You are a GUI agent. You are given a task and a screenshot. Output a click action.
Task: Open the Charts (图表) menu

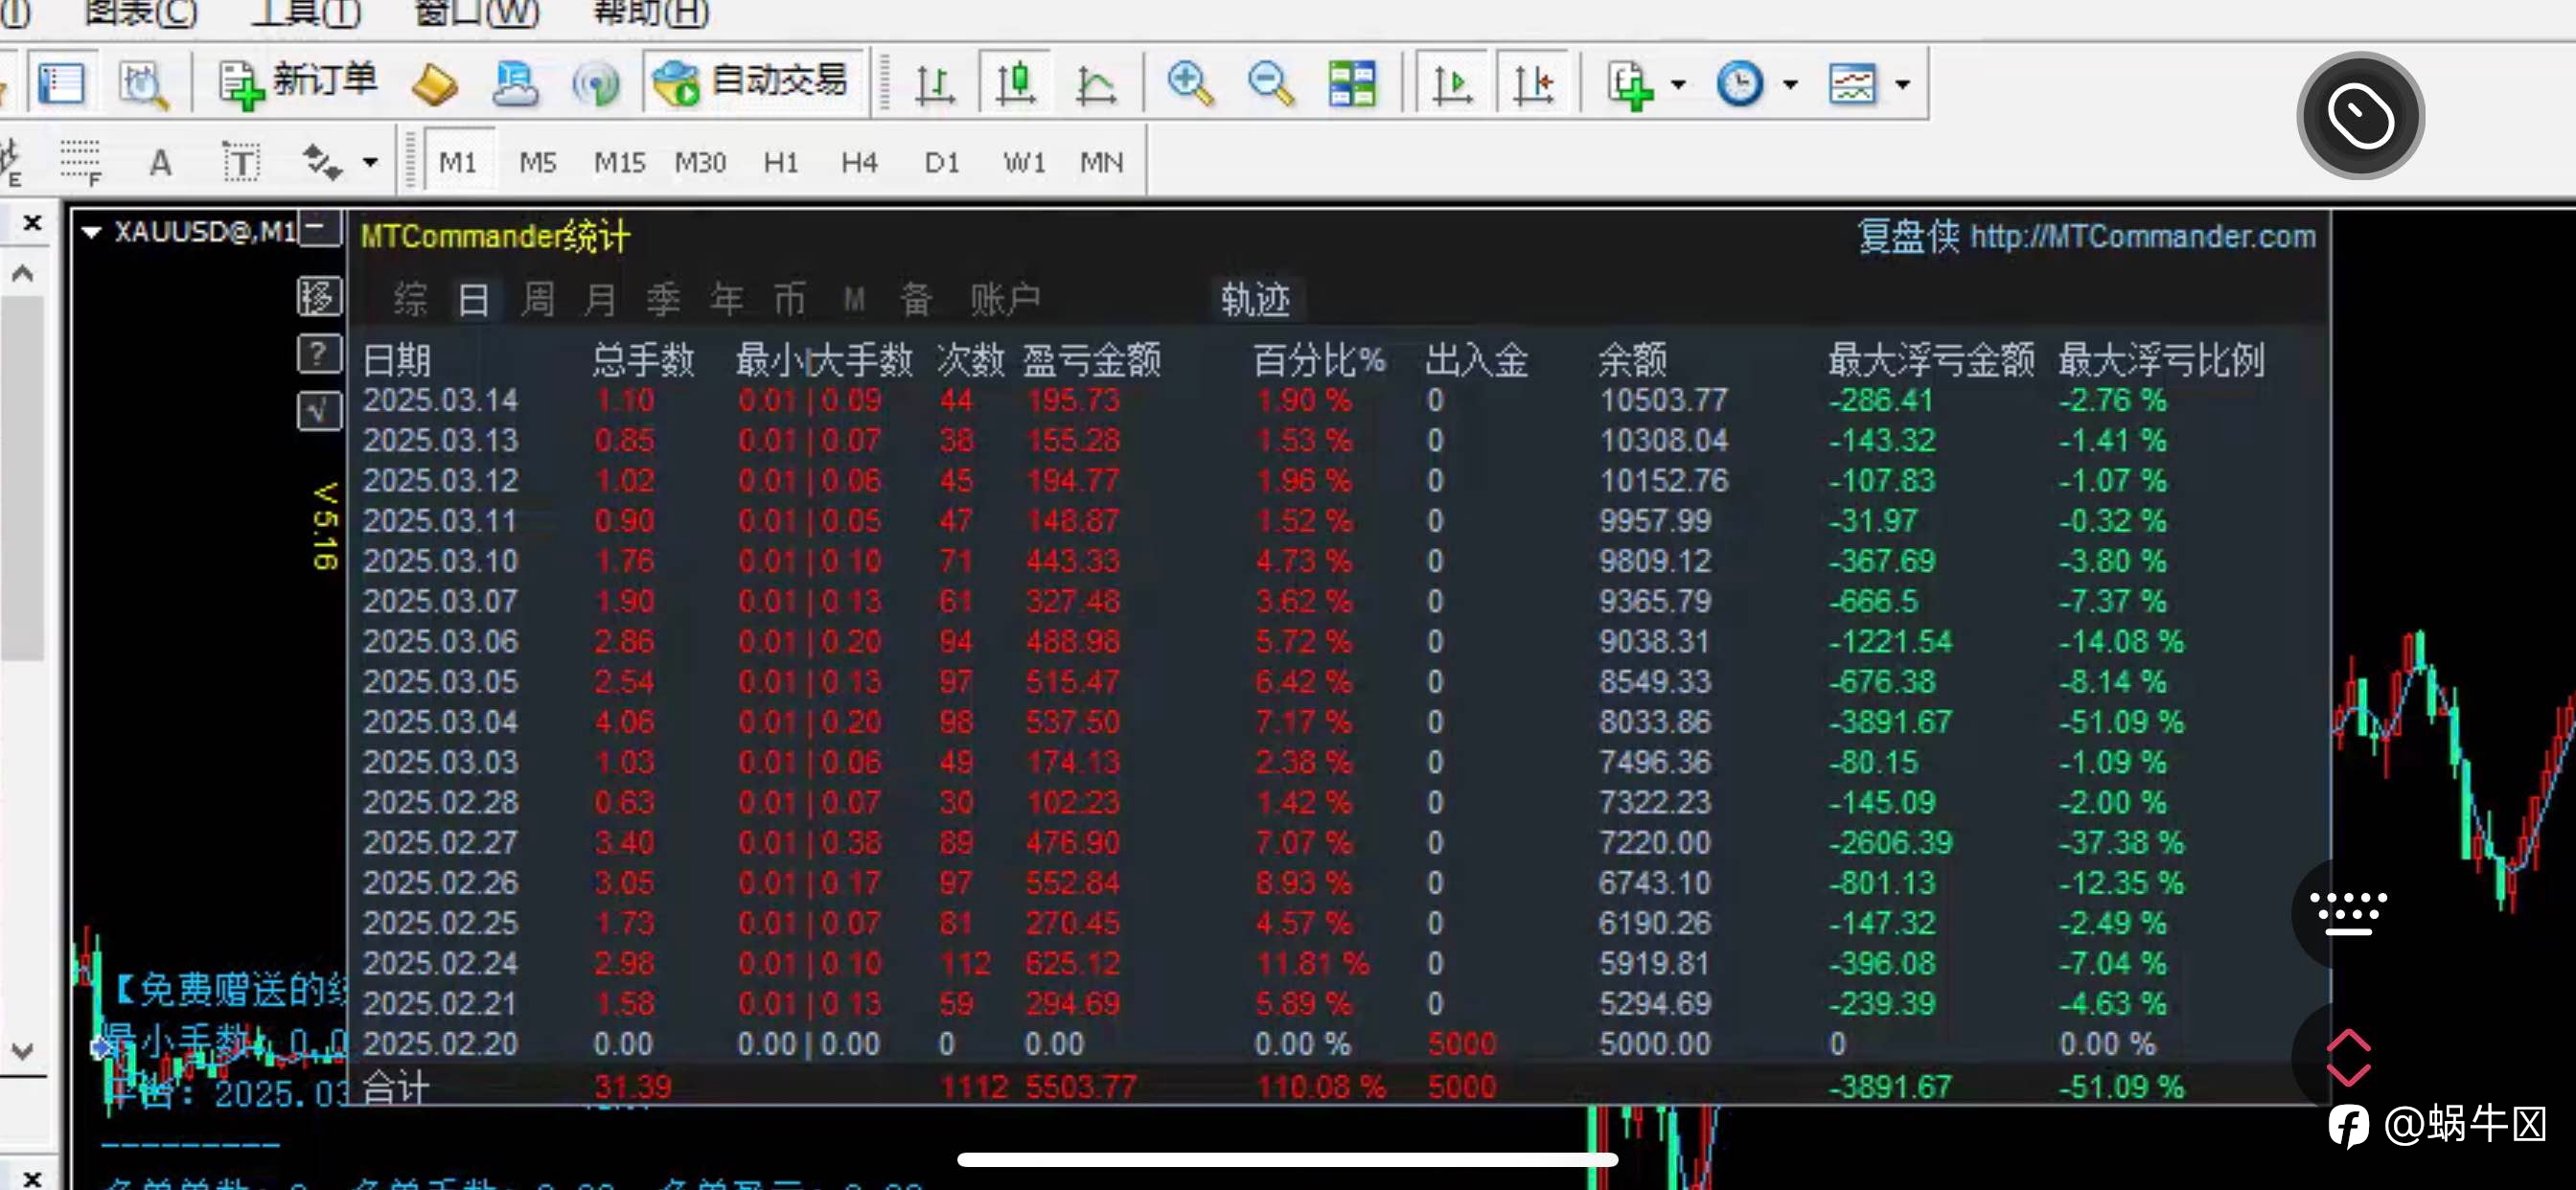[x=140, y=14]
